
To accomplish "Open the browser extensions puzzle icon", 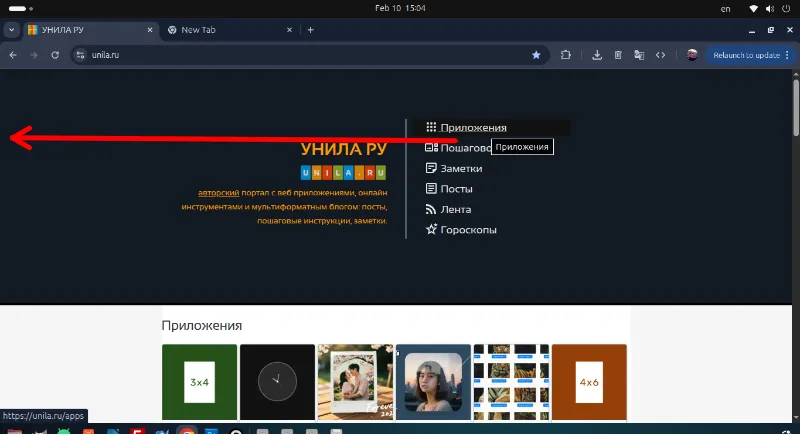I will [565, 55].
